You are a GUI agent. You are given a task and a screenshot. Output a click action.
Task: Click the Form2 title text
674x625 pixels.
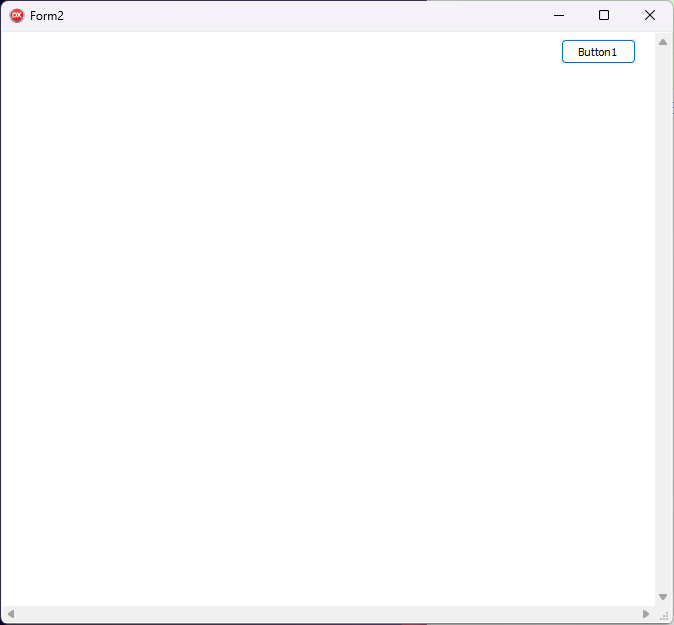(x=47, y=16)
